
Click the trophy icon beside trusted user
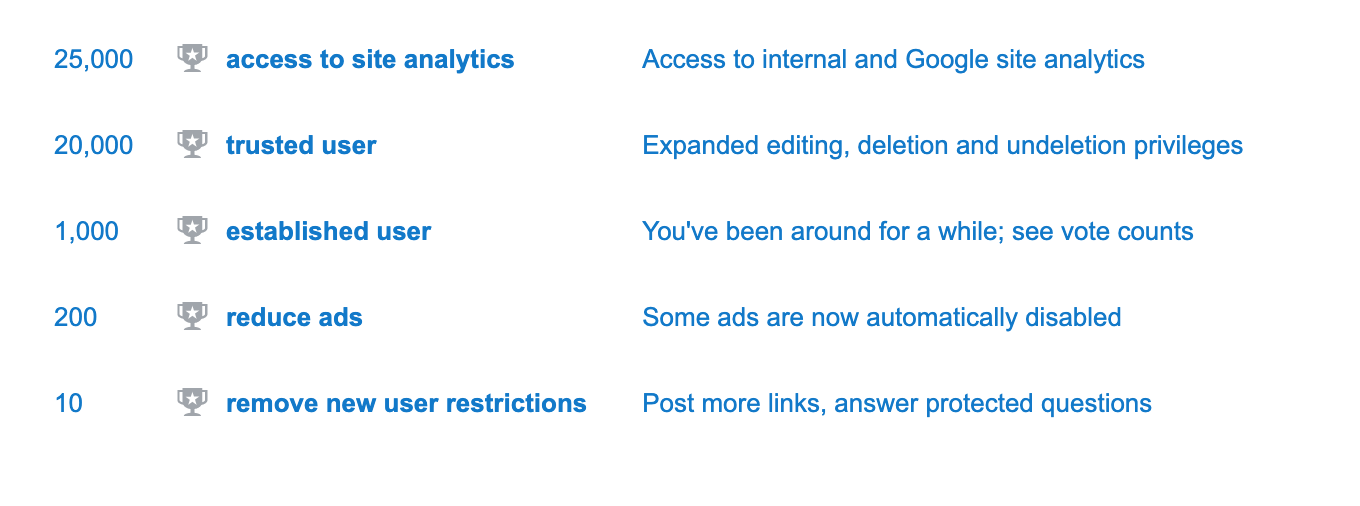pyautogui.click(x=192, y=145)
